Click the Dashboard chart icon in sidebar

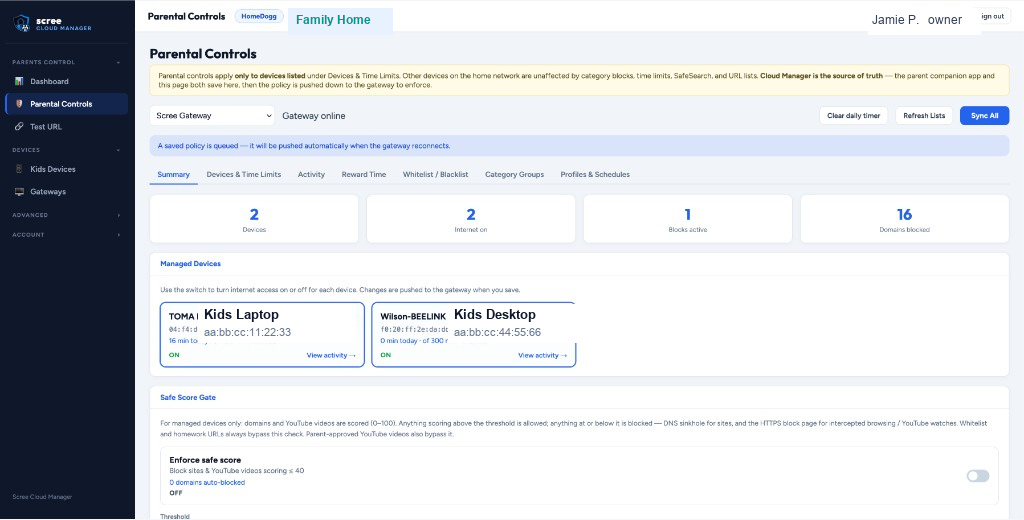pyautogui.click(x=19, y=82)
